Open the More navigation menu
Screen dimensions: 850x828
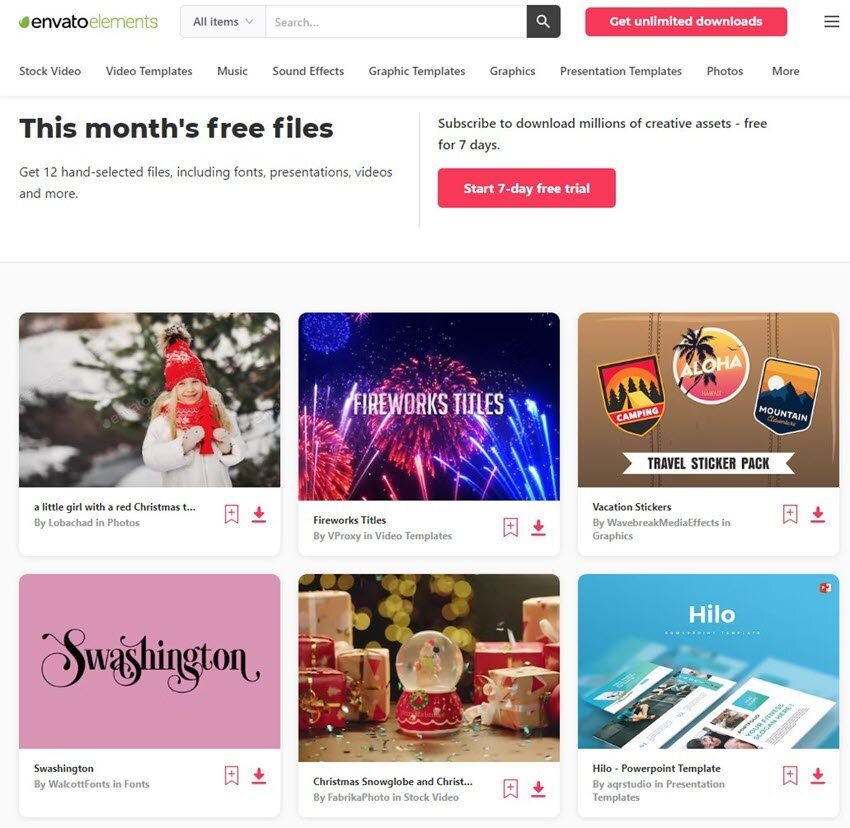click(x=785, y=71)
